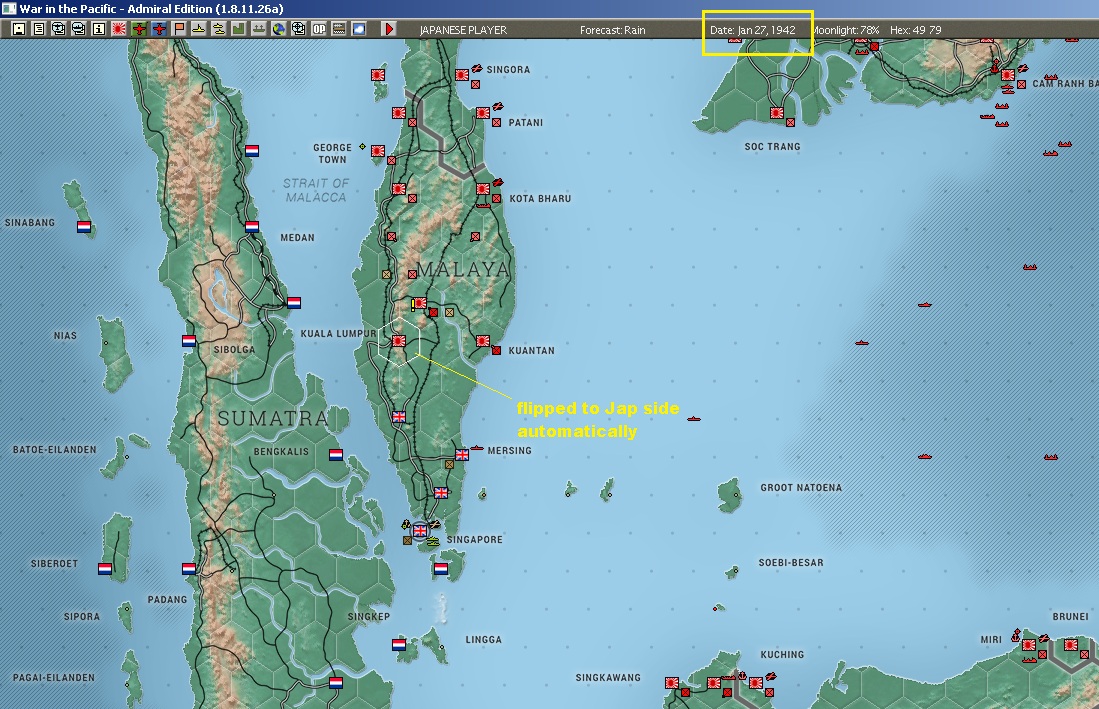Open the globe world map icon
1099x709 pixels.
point(279,29)
